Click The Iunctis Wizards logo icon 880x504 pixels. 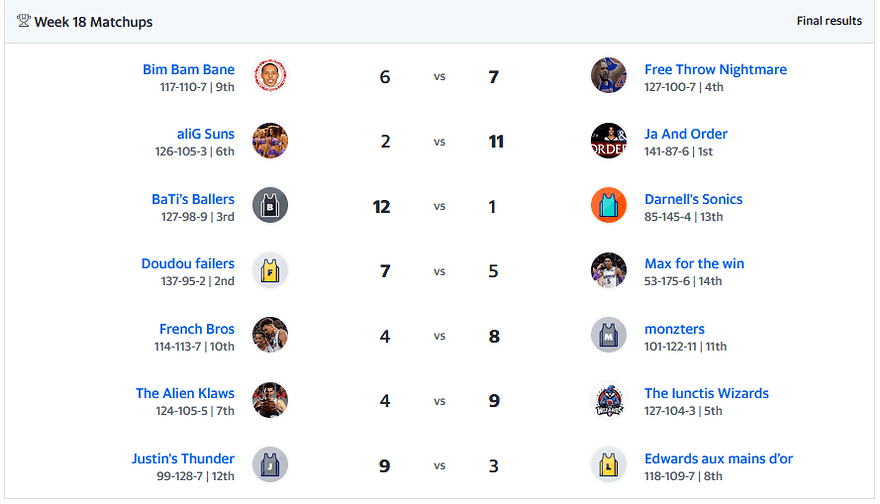609,400
